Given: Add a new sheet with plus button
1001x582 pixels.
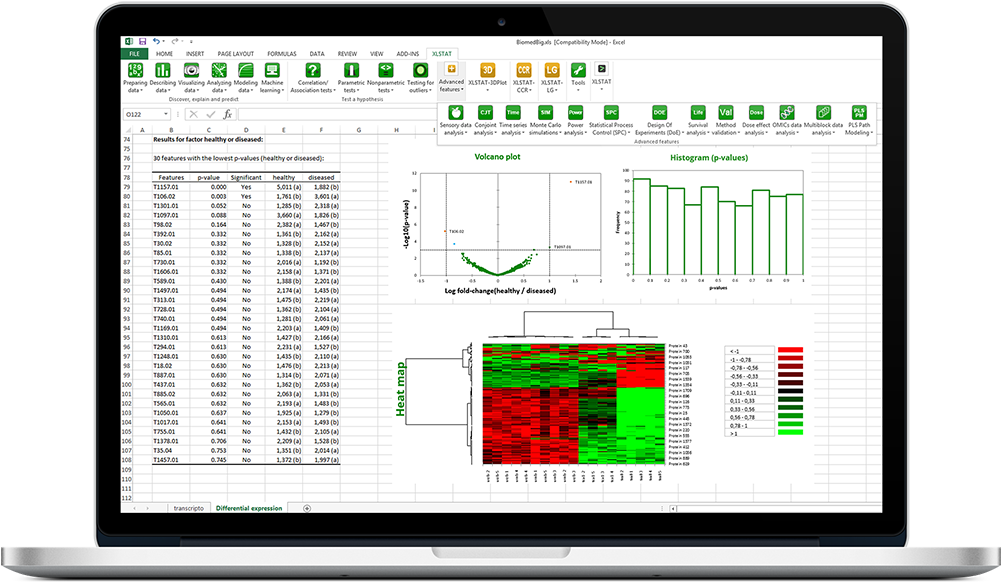Looking at the screenshot, I should coord(306,508).
